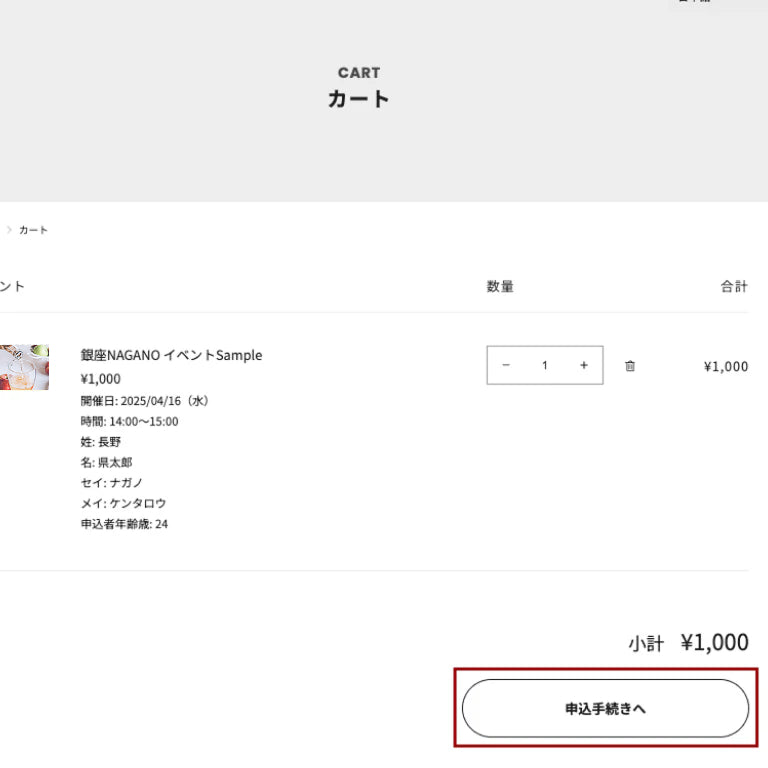Viewport: 768px width, 768px height.
Task: Click the 時間 14:00〜15:00 detail line
Action: (x=129, y=421)
